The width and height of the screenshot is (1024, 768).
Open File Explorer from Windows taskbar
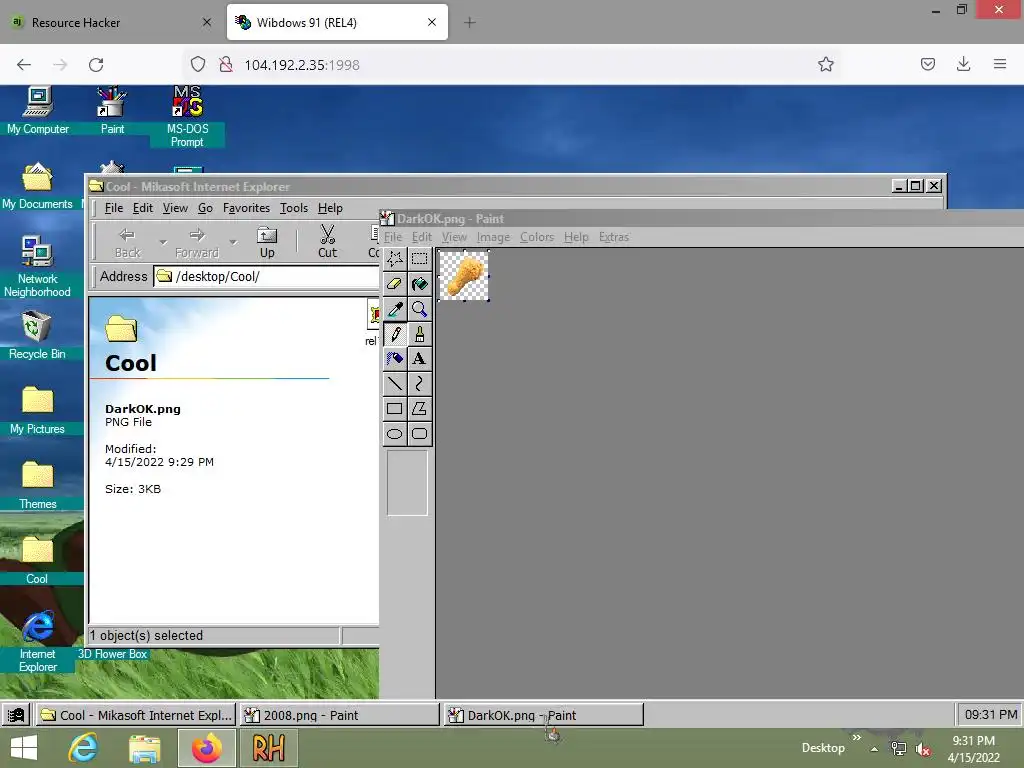(x=144, y=748)
